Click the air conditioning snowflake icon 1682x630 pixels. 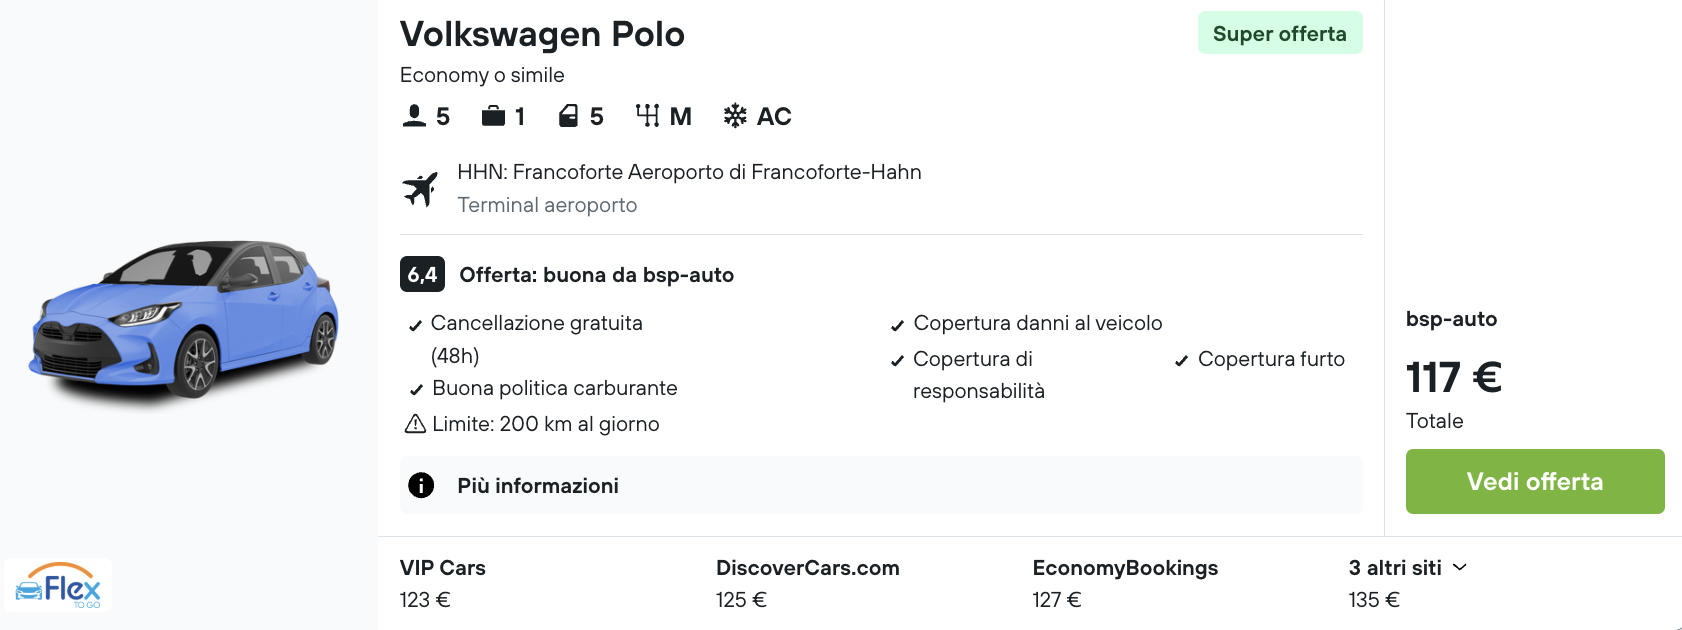tap(735, 116)
